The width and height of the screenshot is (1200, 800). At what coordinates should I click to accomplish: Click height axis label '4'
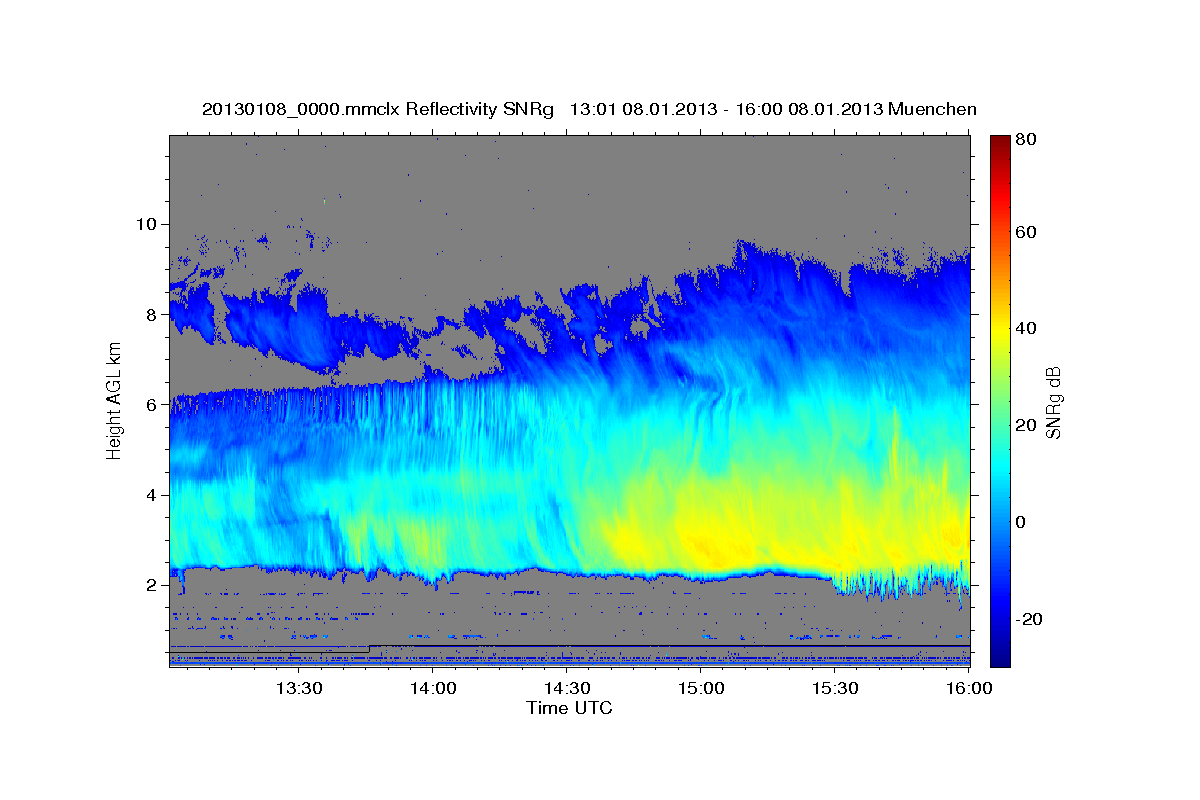click(x=153, y=495)
